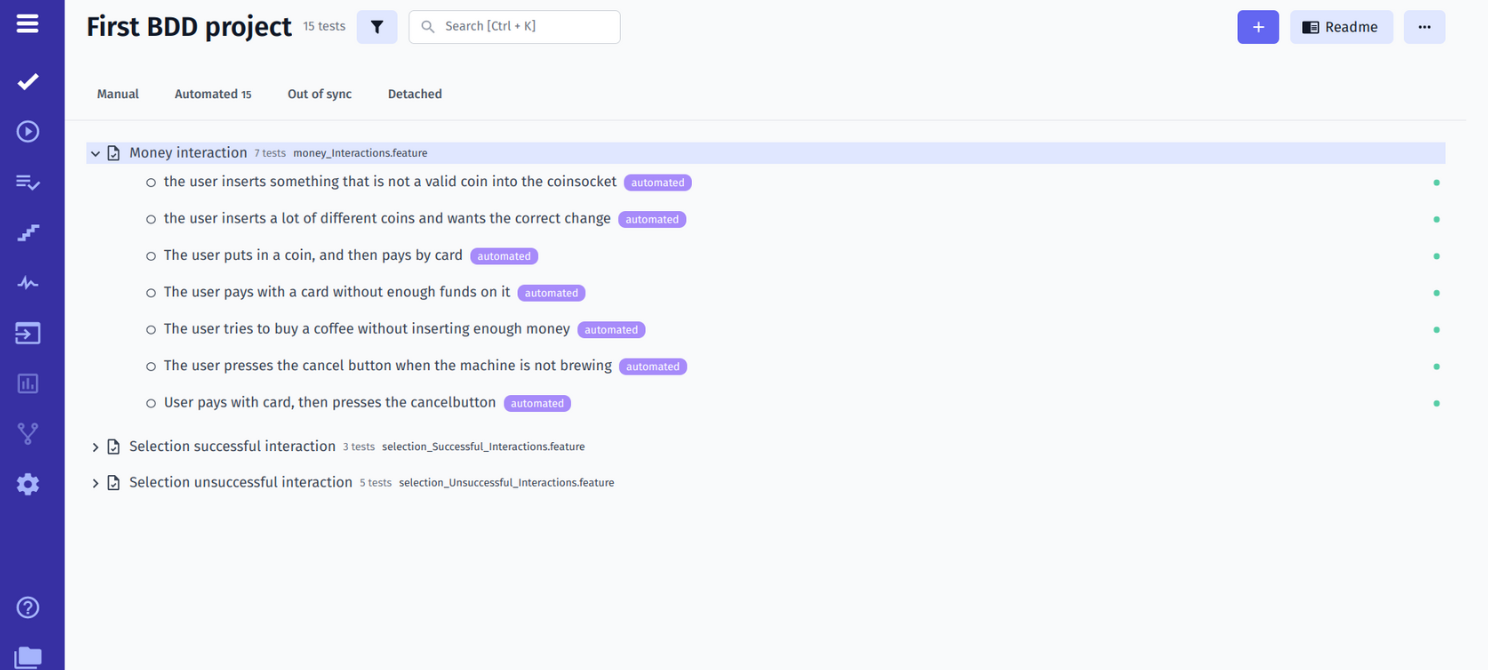Open the Analytics chart icon in sidebar
The height and width of the screenshot is (670, 1488).
(27, 383)
